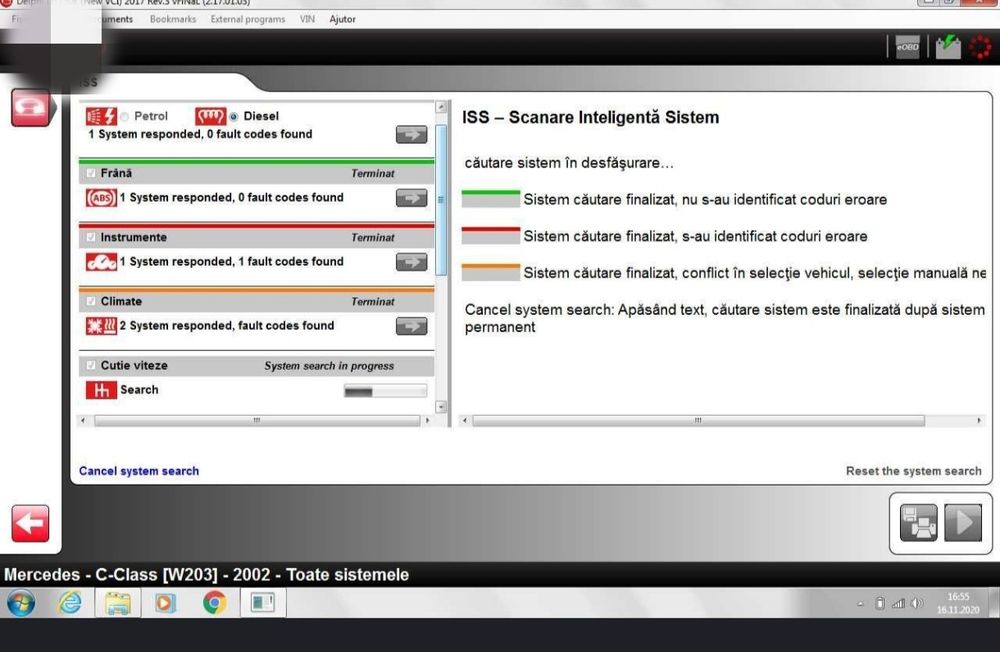Click the Diesel glow plug icon
The width and height of the screenshot is (1000, 652).
tap(210, 116)
